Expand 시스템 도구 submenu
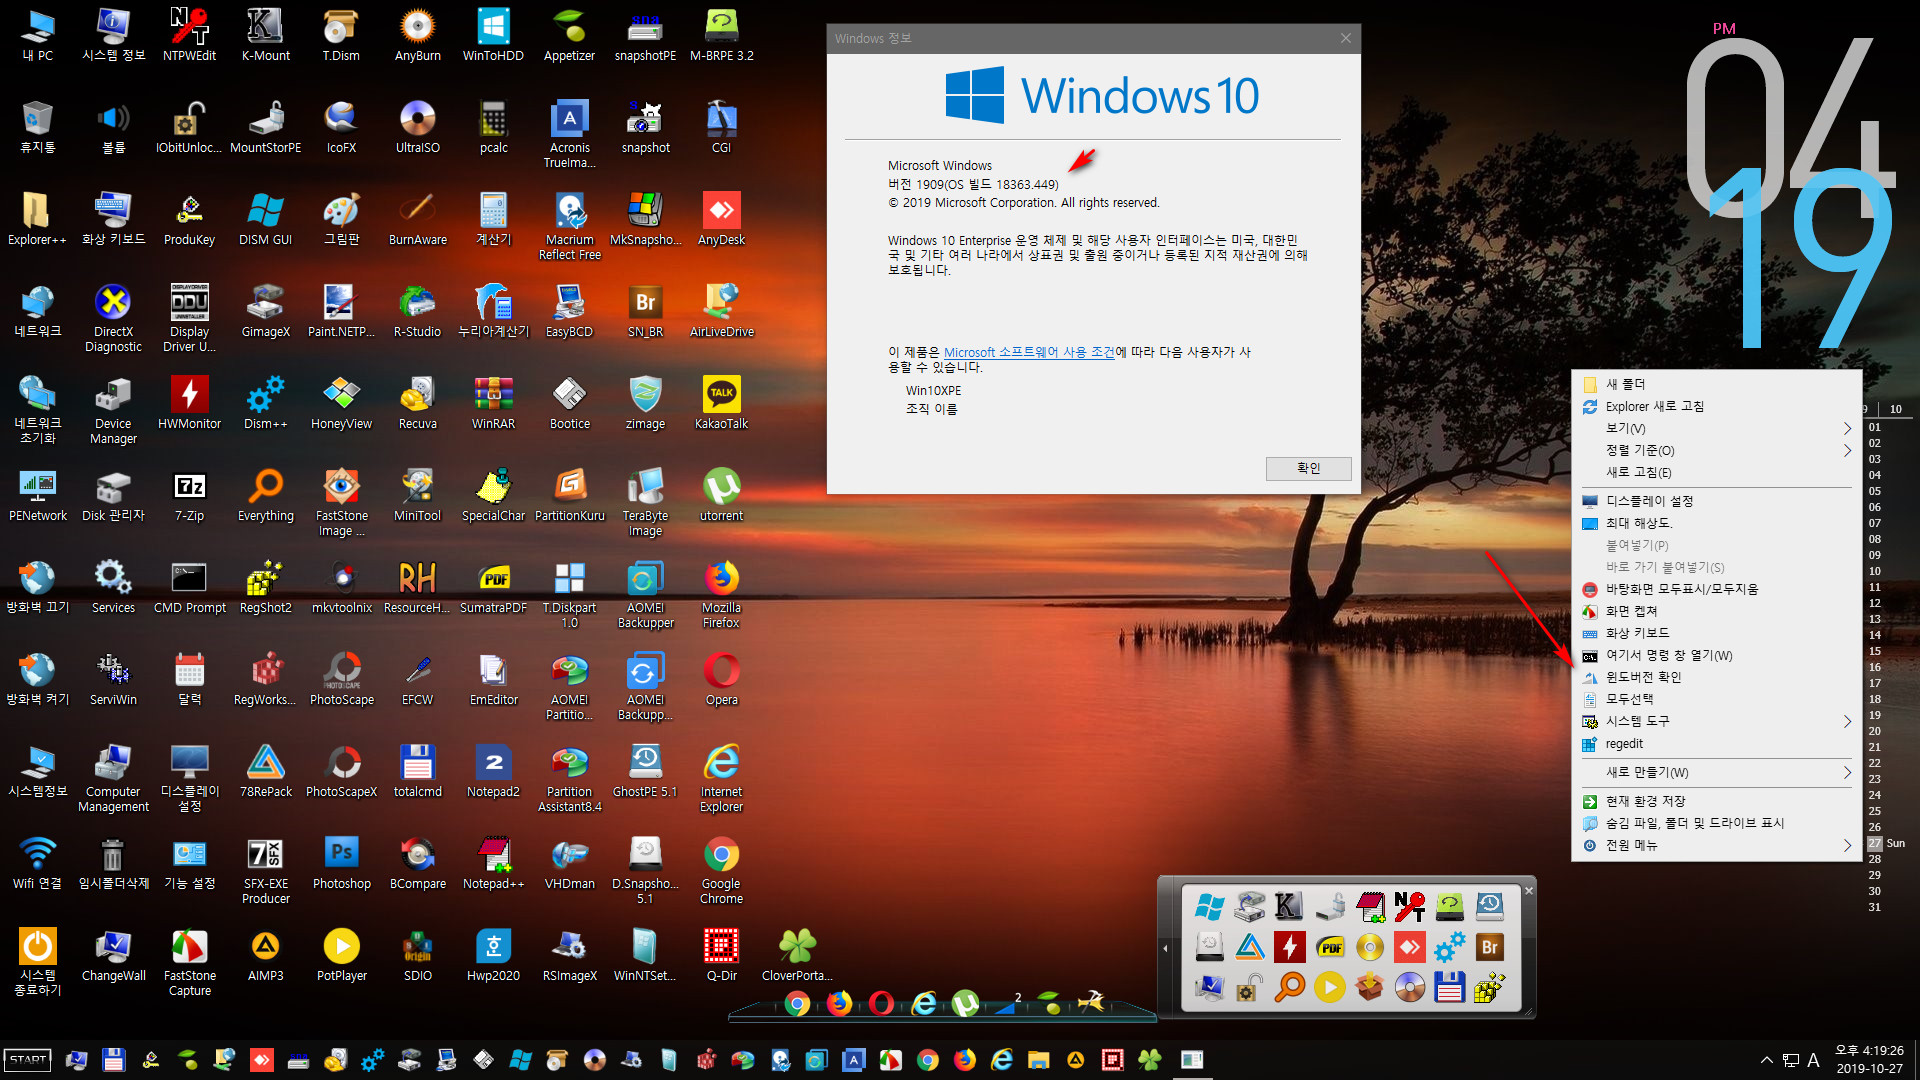 pos(1716,721)
